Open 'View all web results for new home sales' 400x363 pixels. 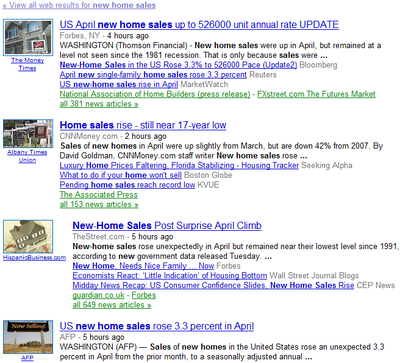click(79, 5)
